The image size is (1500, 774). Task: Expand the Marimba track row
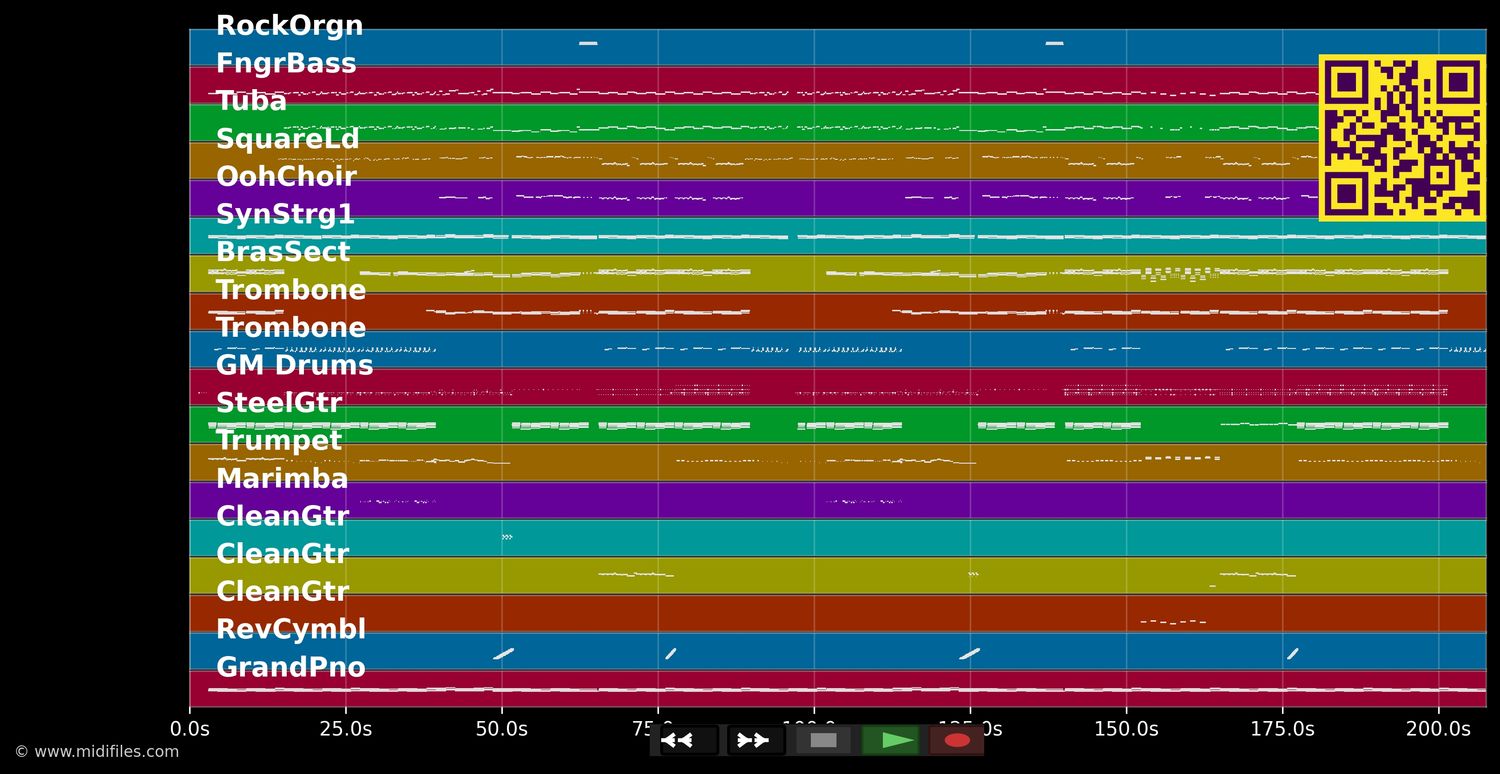tap(282, 478)
